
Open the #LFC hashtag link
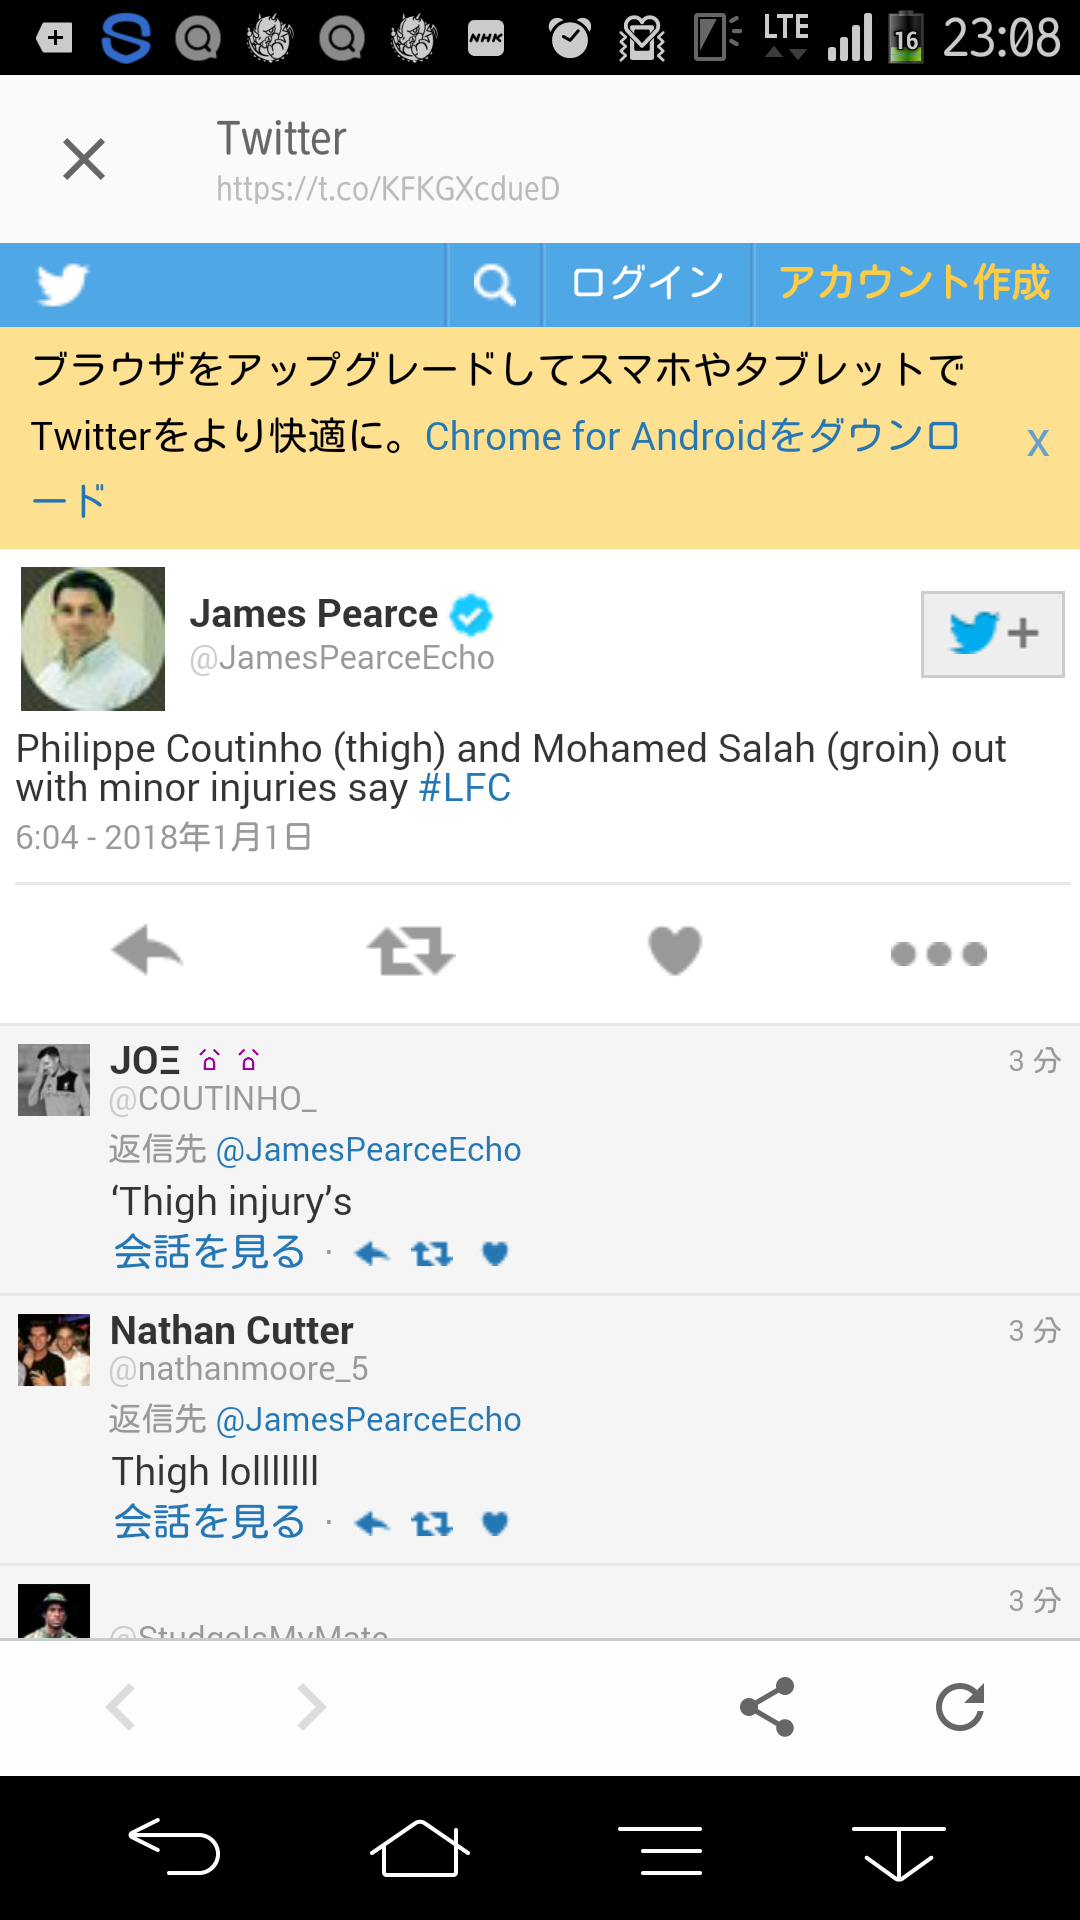(465, 789)
